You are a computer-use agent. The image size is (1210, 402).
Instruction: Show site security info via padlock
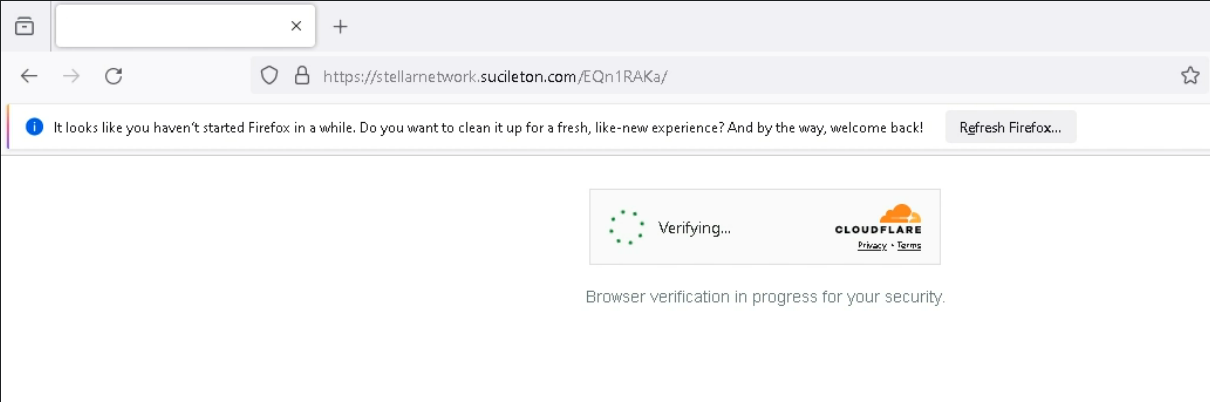coord(301,76)
